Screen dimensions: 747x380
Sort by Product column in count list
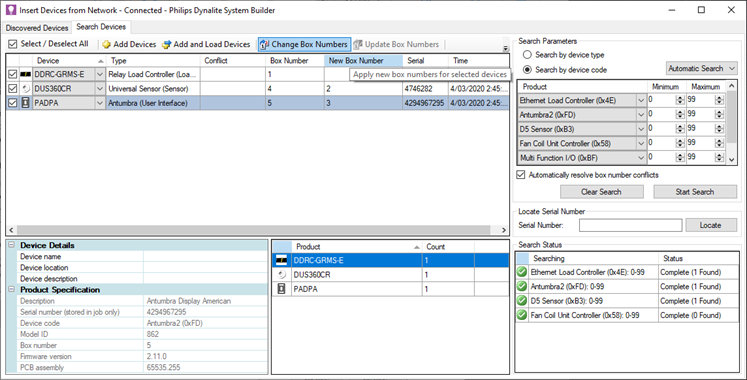pyautogui.click(x=356, y=247)
